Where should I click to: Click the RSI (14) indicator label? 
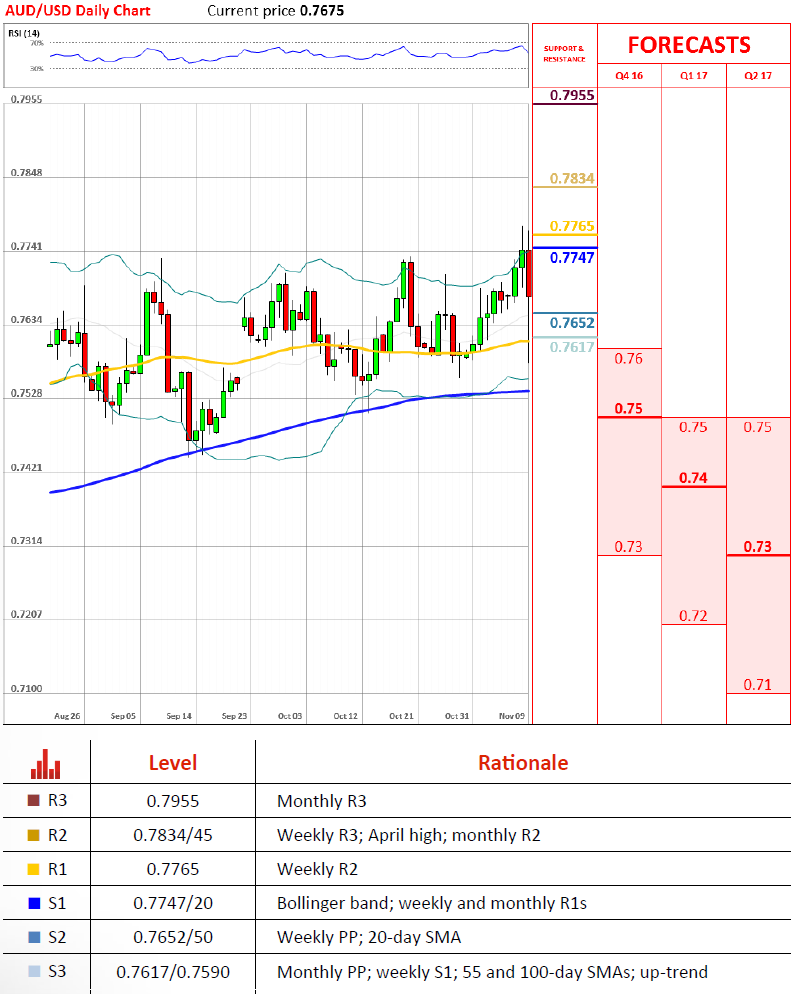pyautogui.click(x=24, y=33)
